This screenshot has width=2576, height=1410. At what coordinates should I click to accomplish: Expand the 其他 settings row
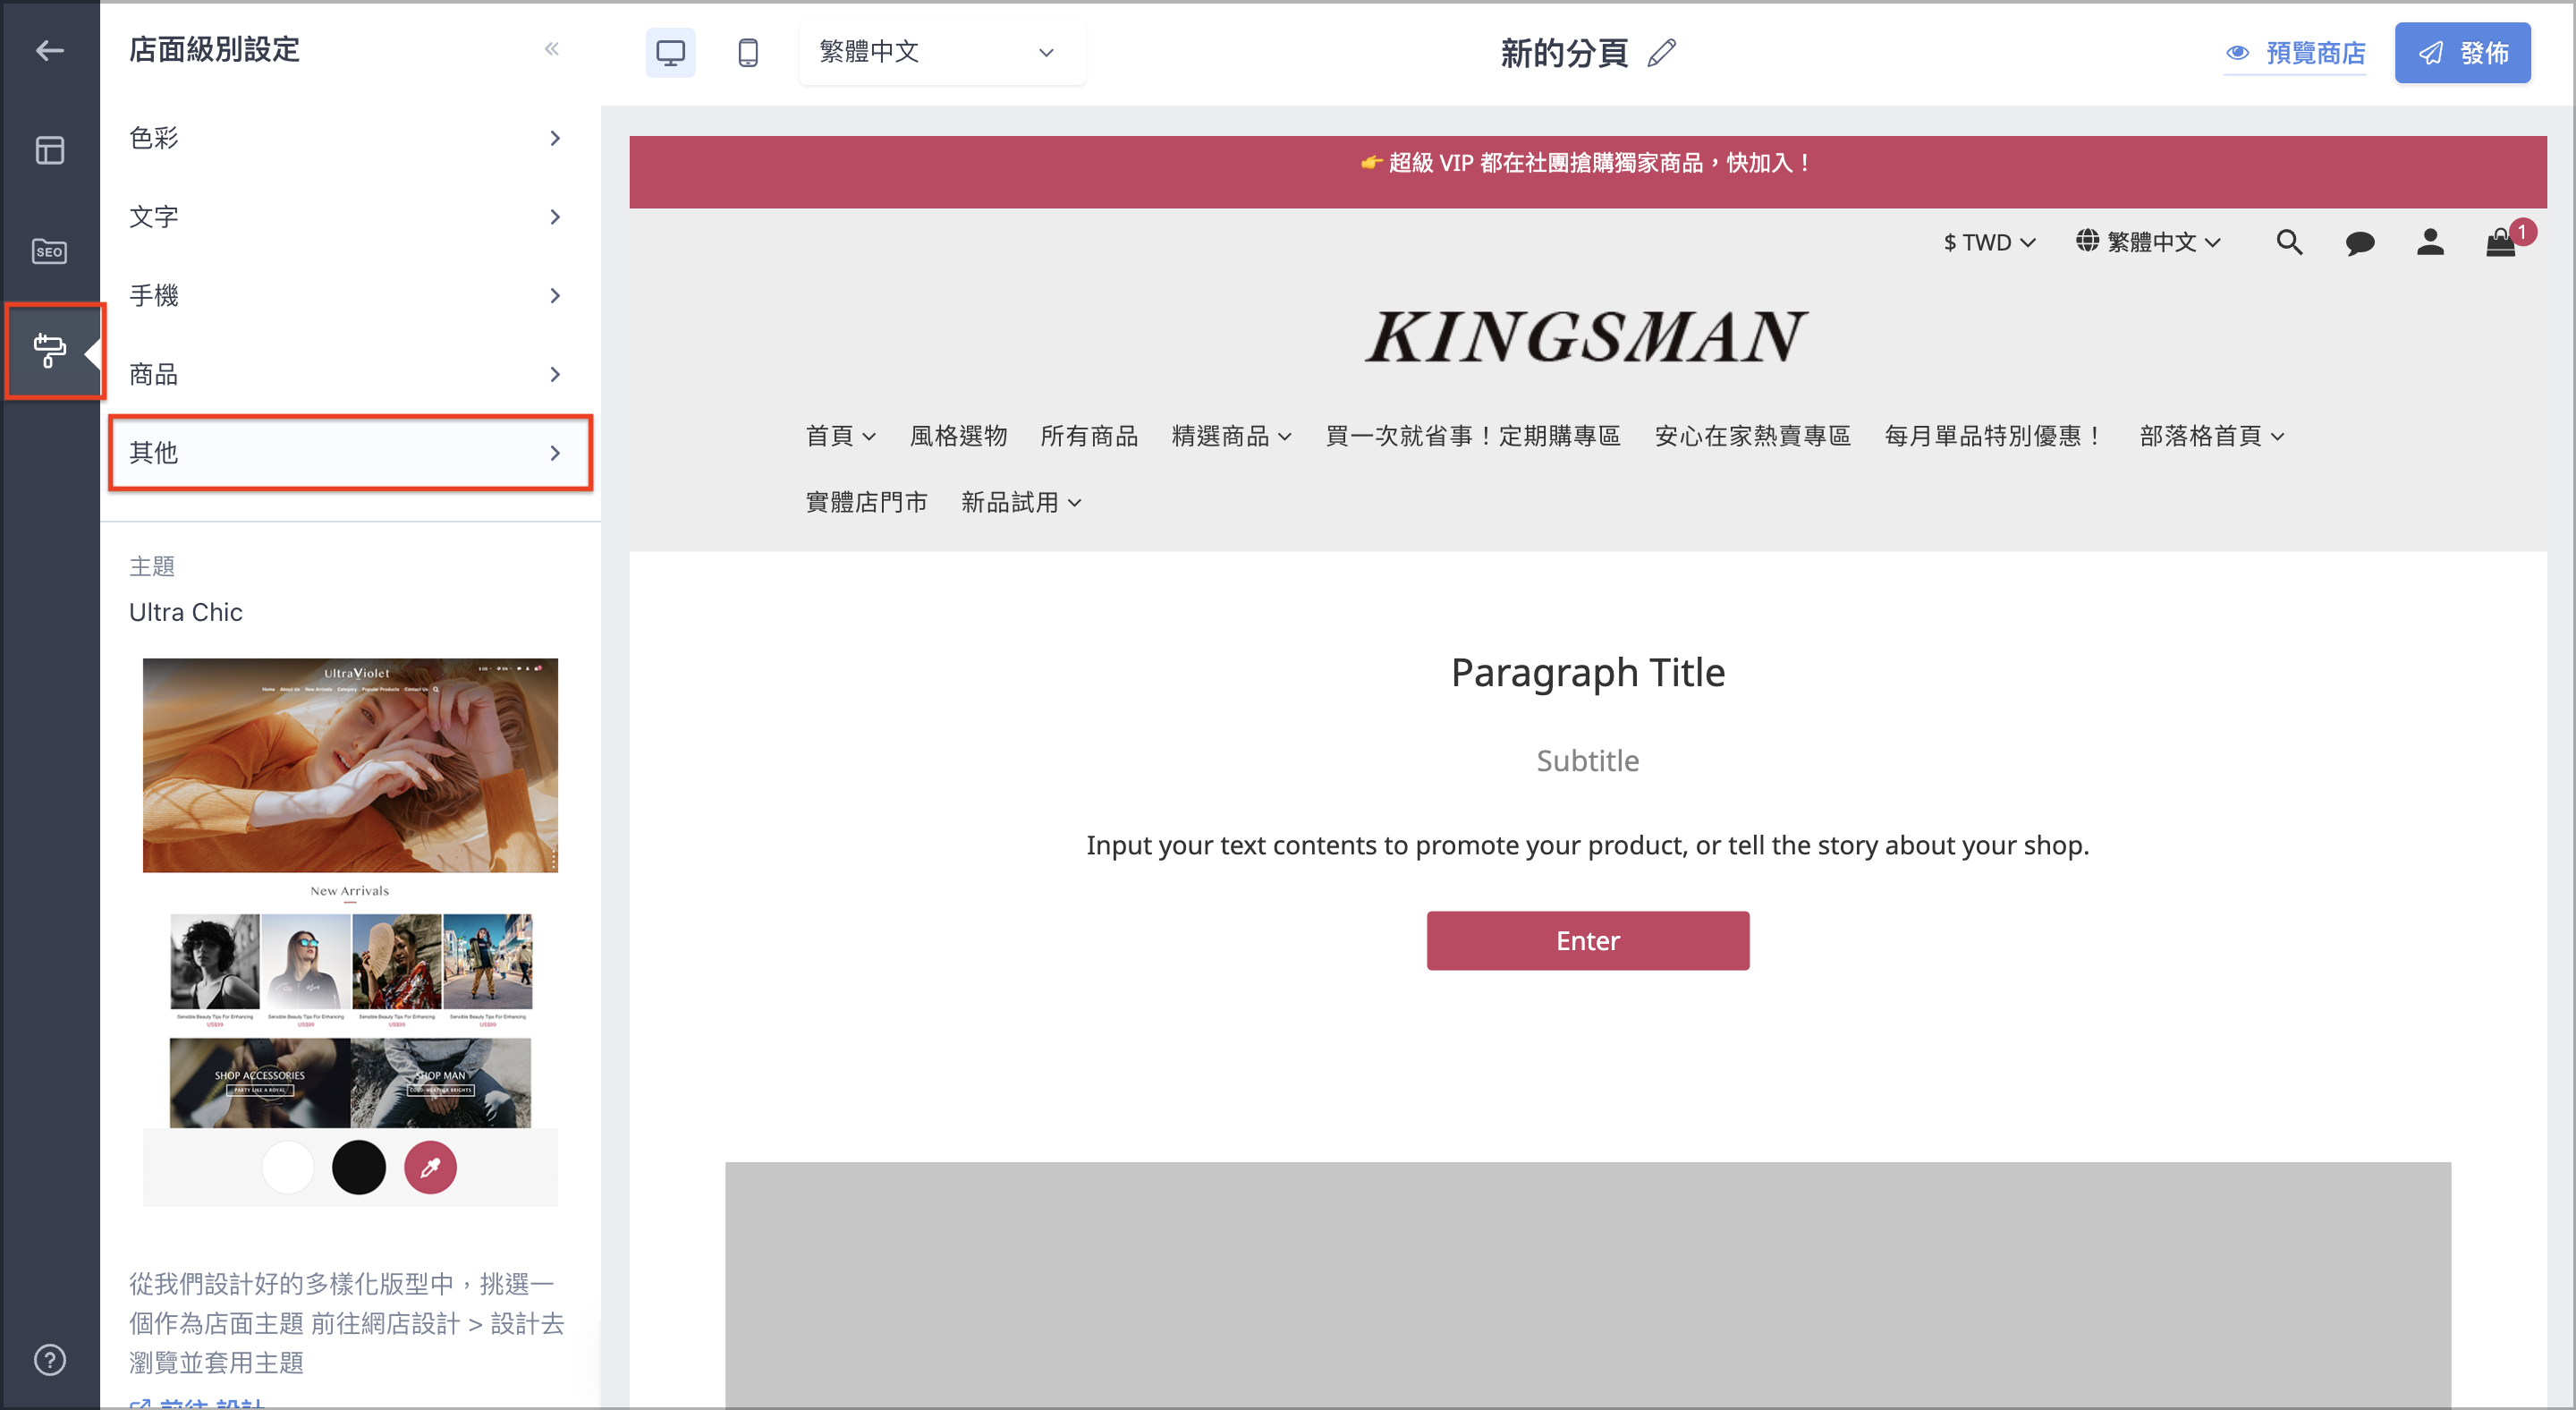click(x=350, y=452)
